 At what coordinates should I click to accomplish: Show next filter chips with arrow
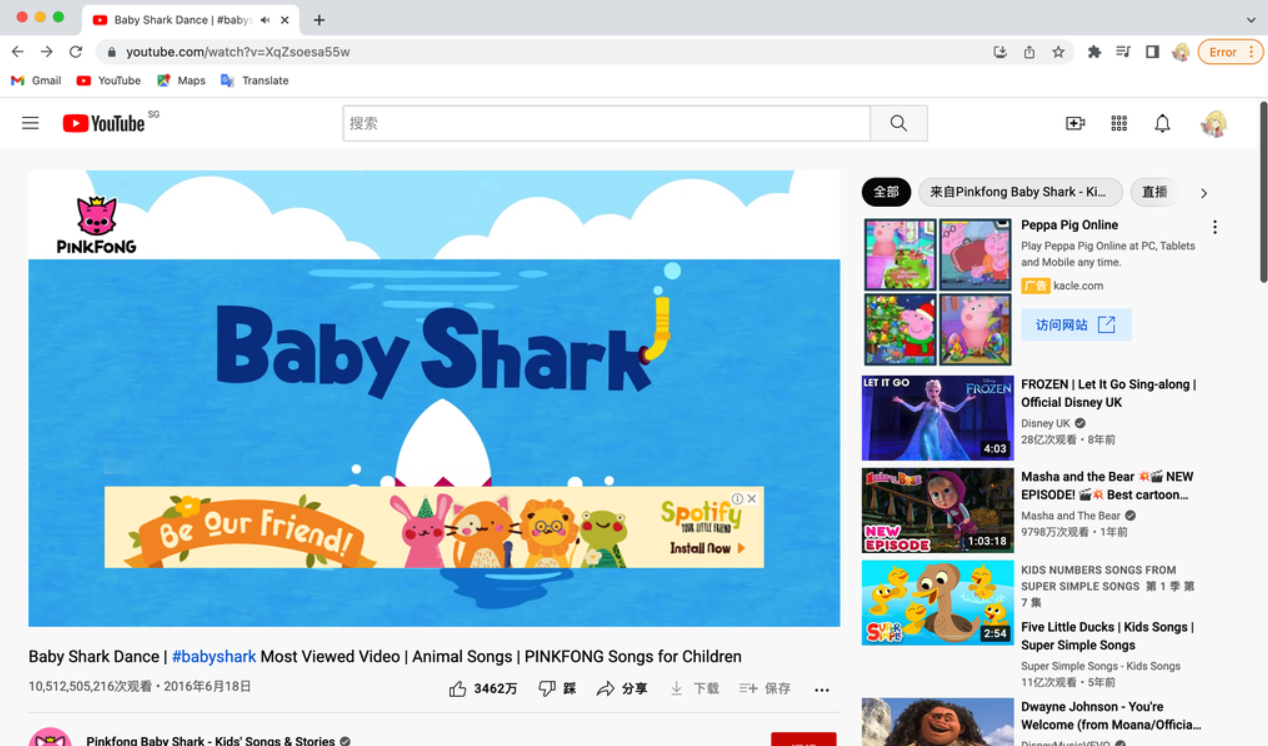click(x=1204, y=193)
